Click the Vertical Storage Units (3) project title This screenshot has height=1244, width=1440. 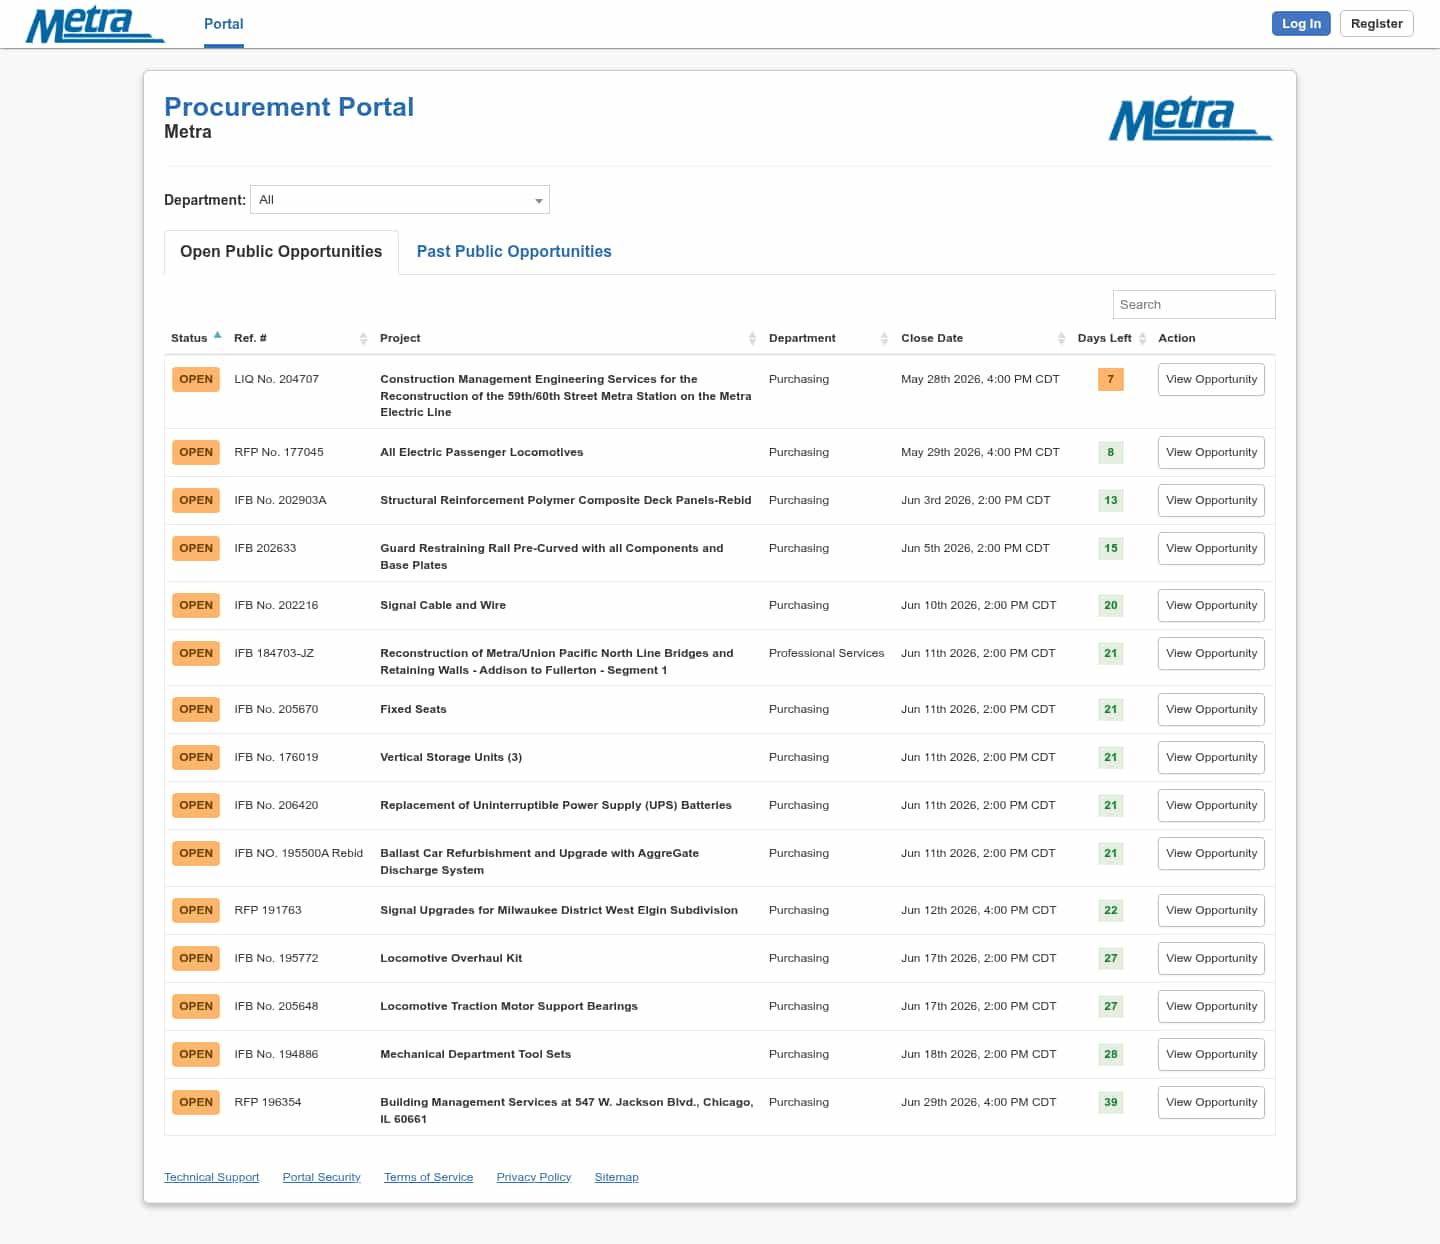click(x=451, y=758)
